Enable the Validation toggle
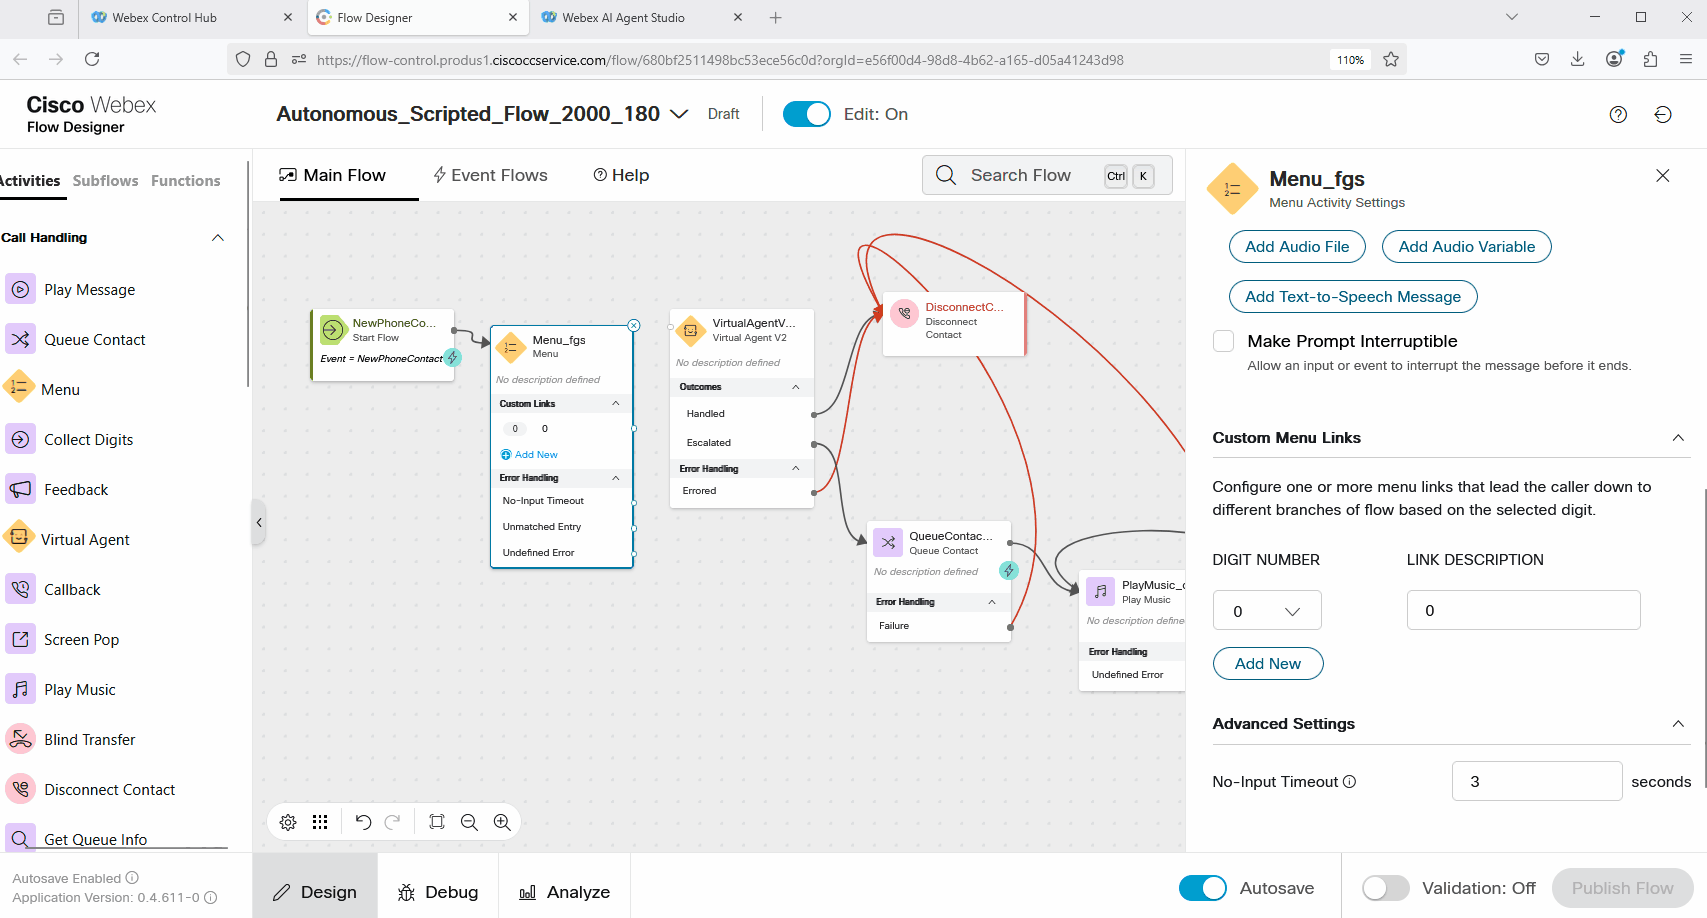The width and height of the screenshot is (1707, 918). pos(1385,888)
